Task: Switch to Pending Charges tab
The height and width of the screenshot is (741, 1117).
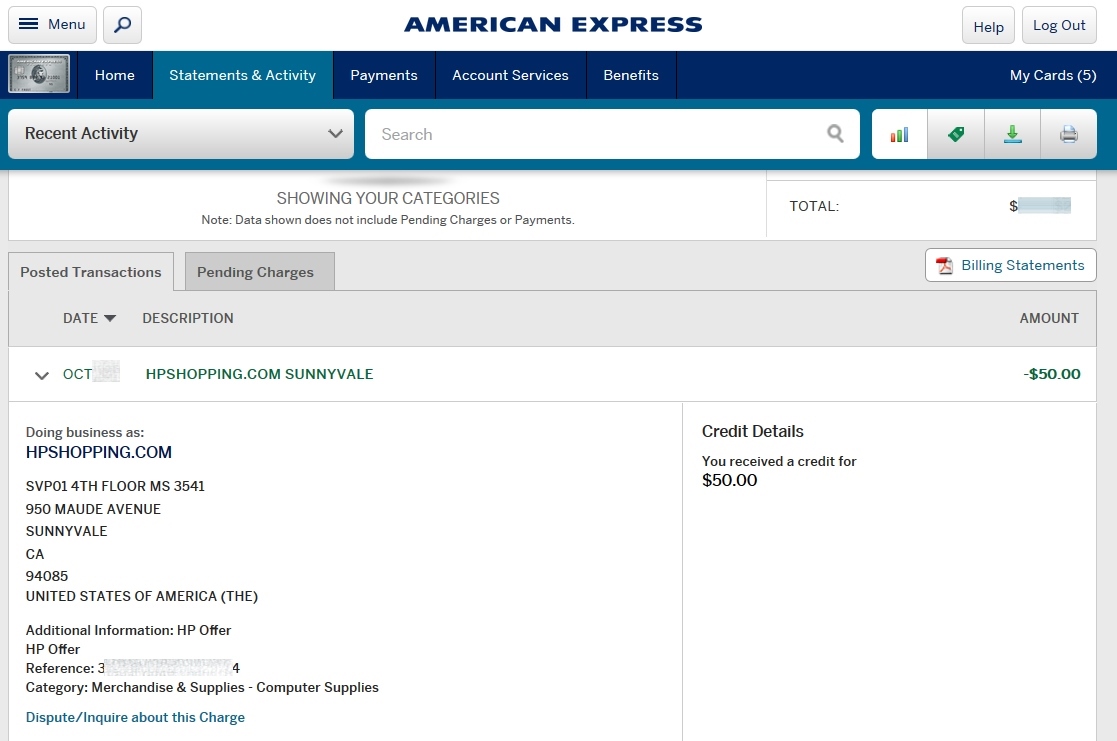Action: tap(255, 272)
